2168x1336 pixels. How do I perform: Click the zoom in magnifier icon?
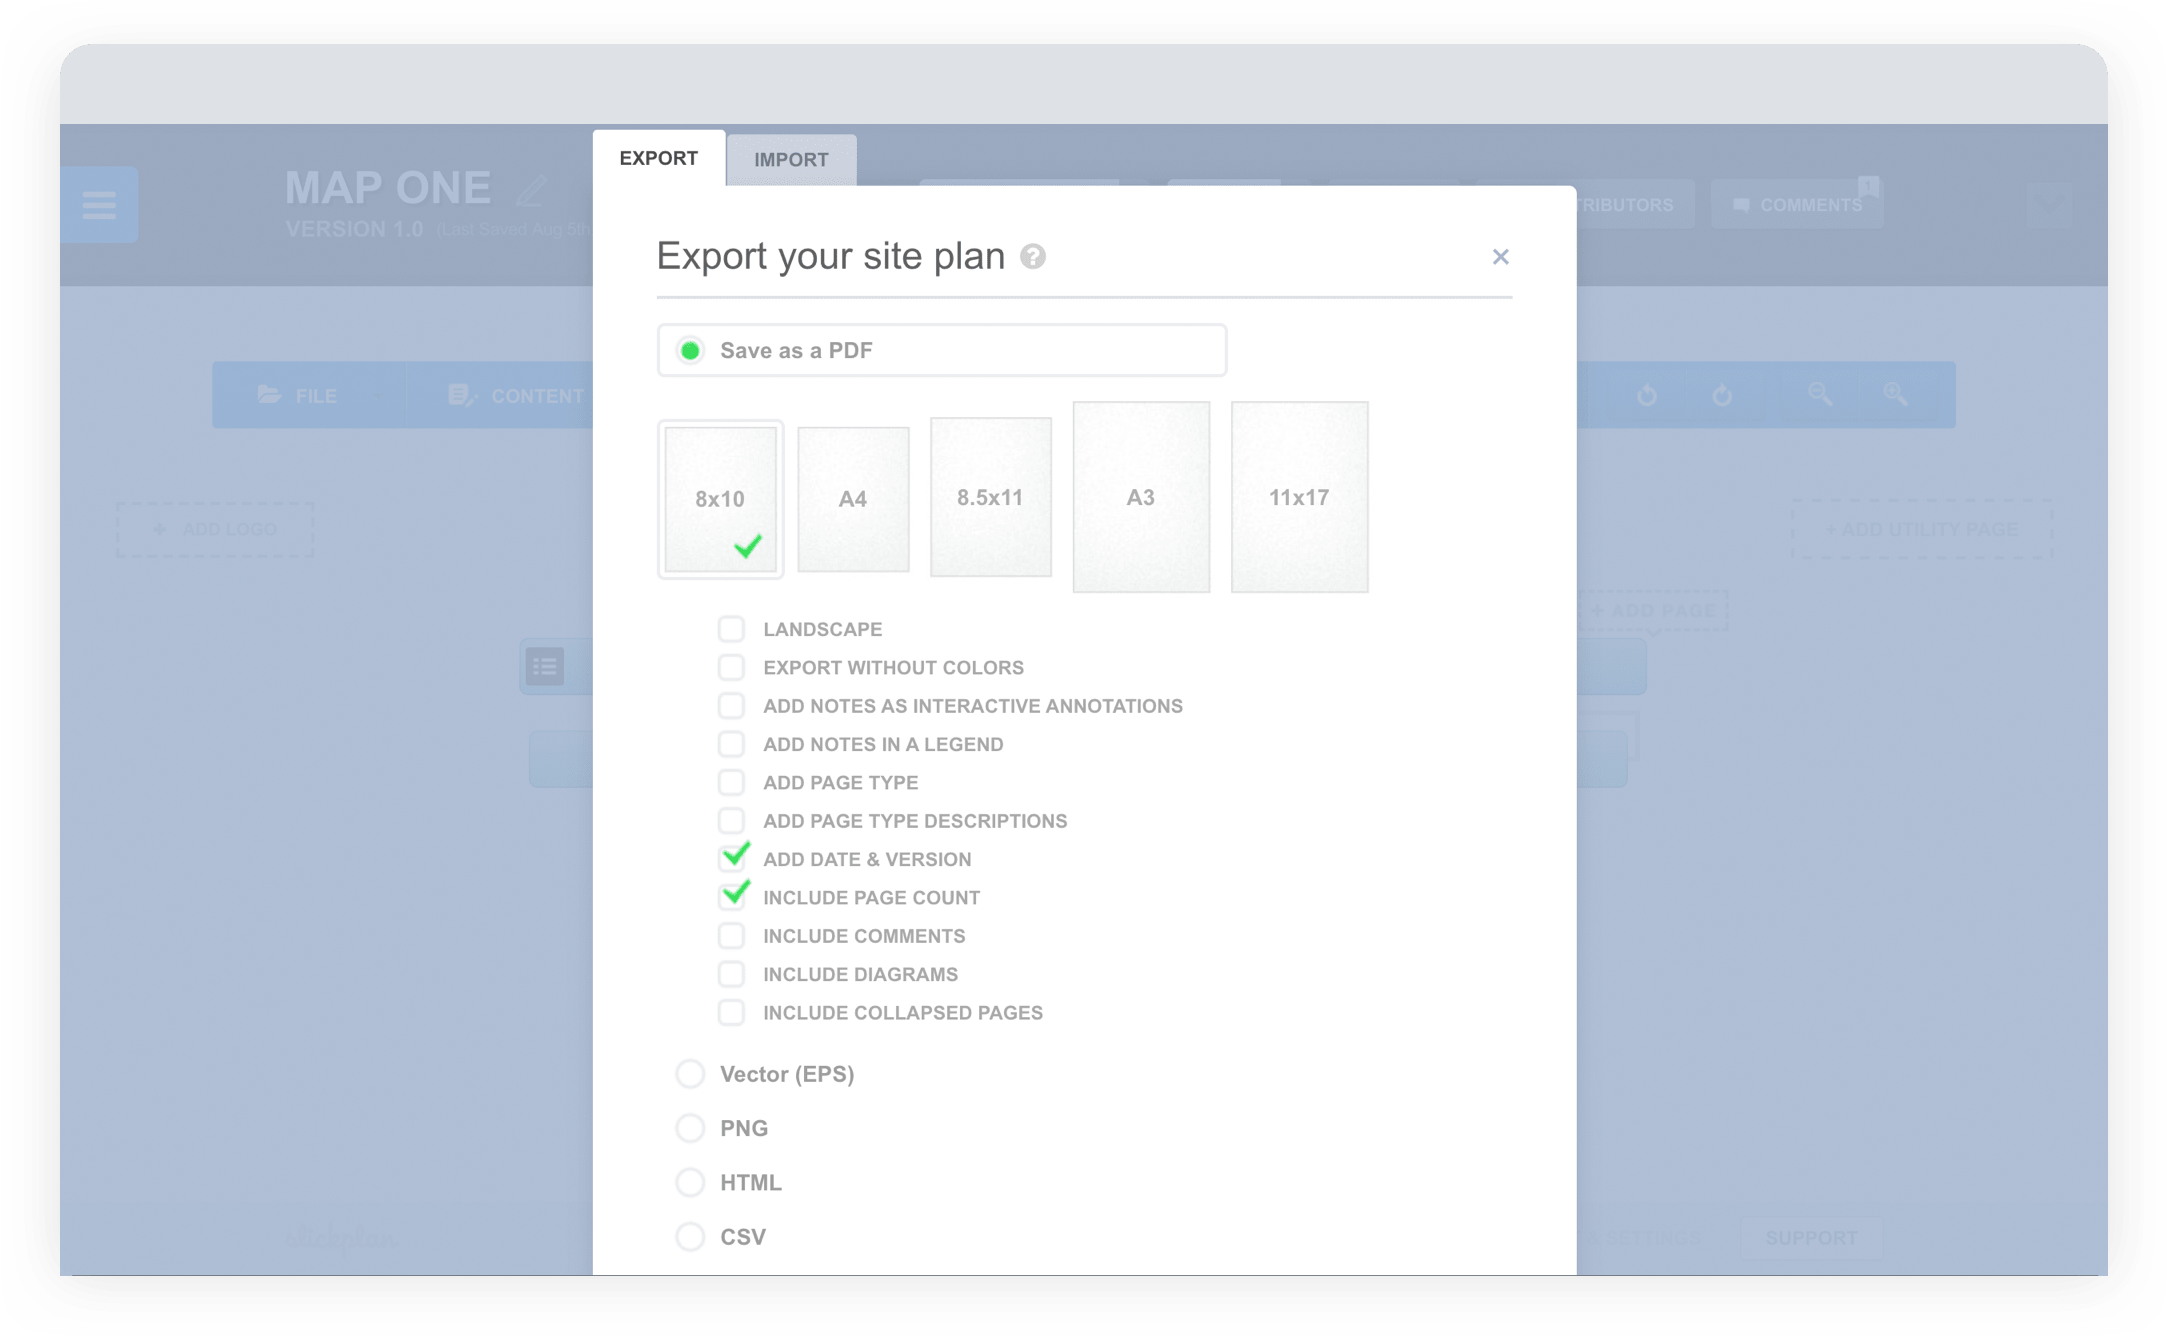click(1895, 394)
